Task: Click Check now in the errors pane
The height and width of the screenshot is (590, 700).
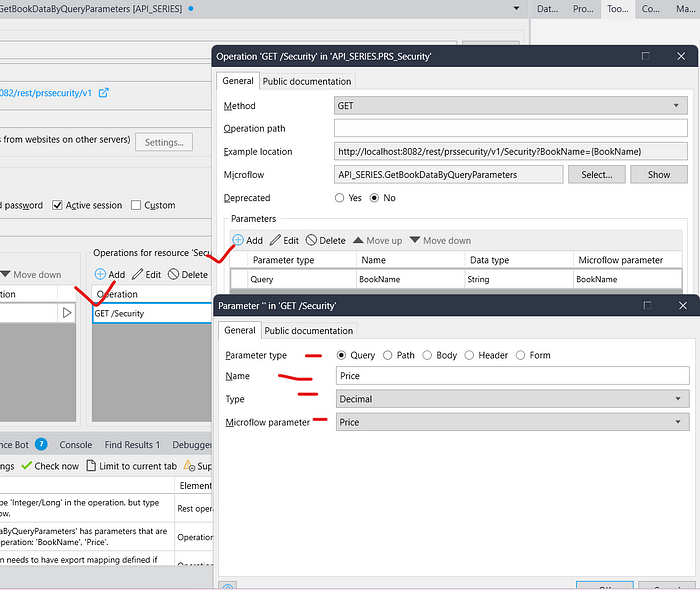Action: (x=50, y=466)
